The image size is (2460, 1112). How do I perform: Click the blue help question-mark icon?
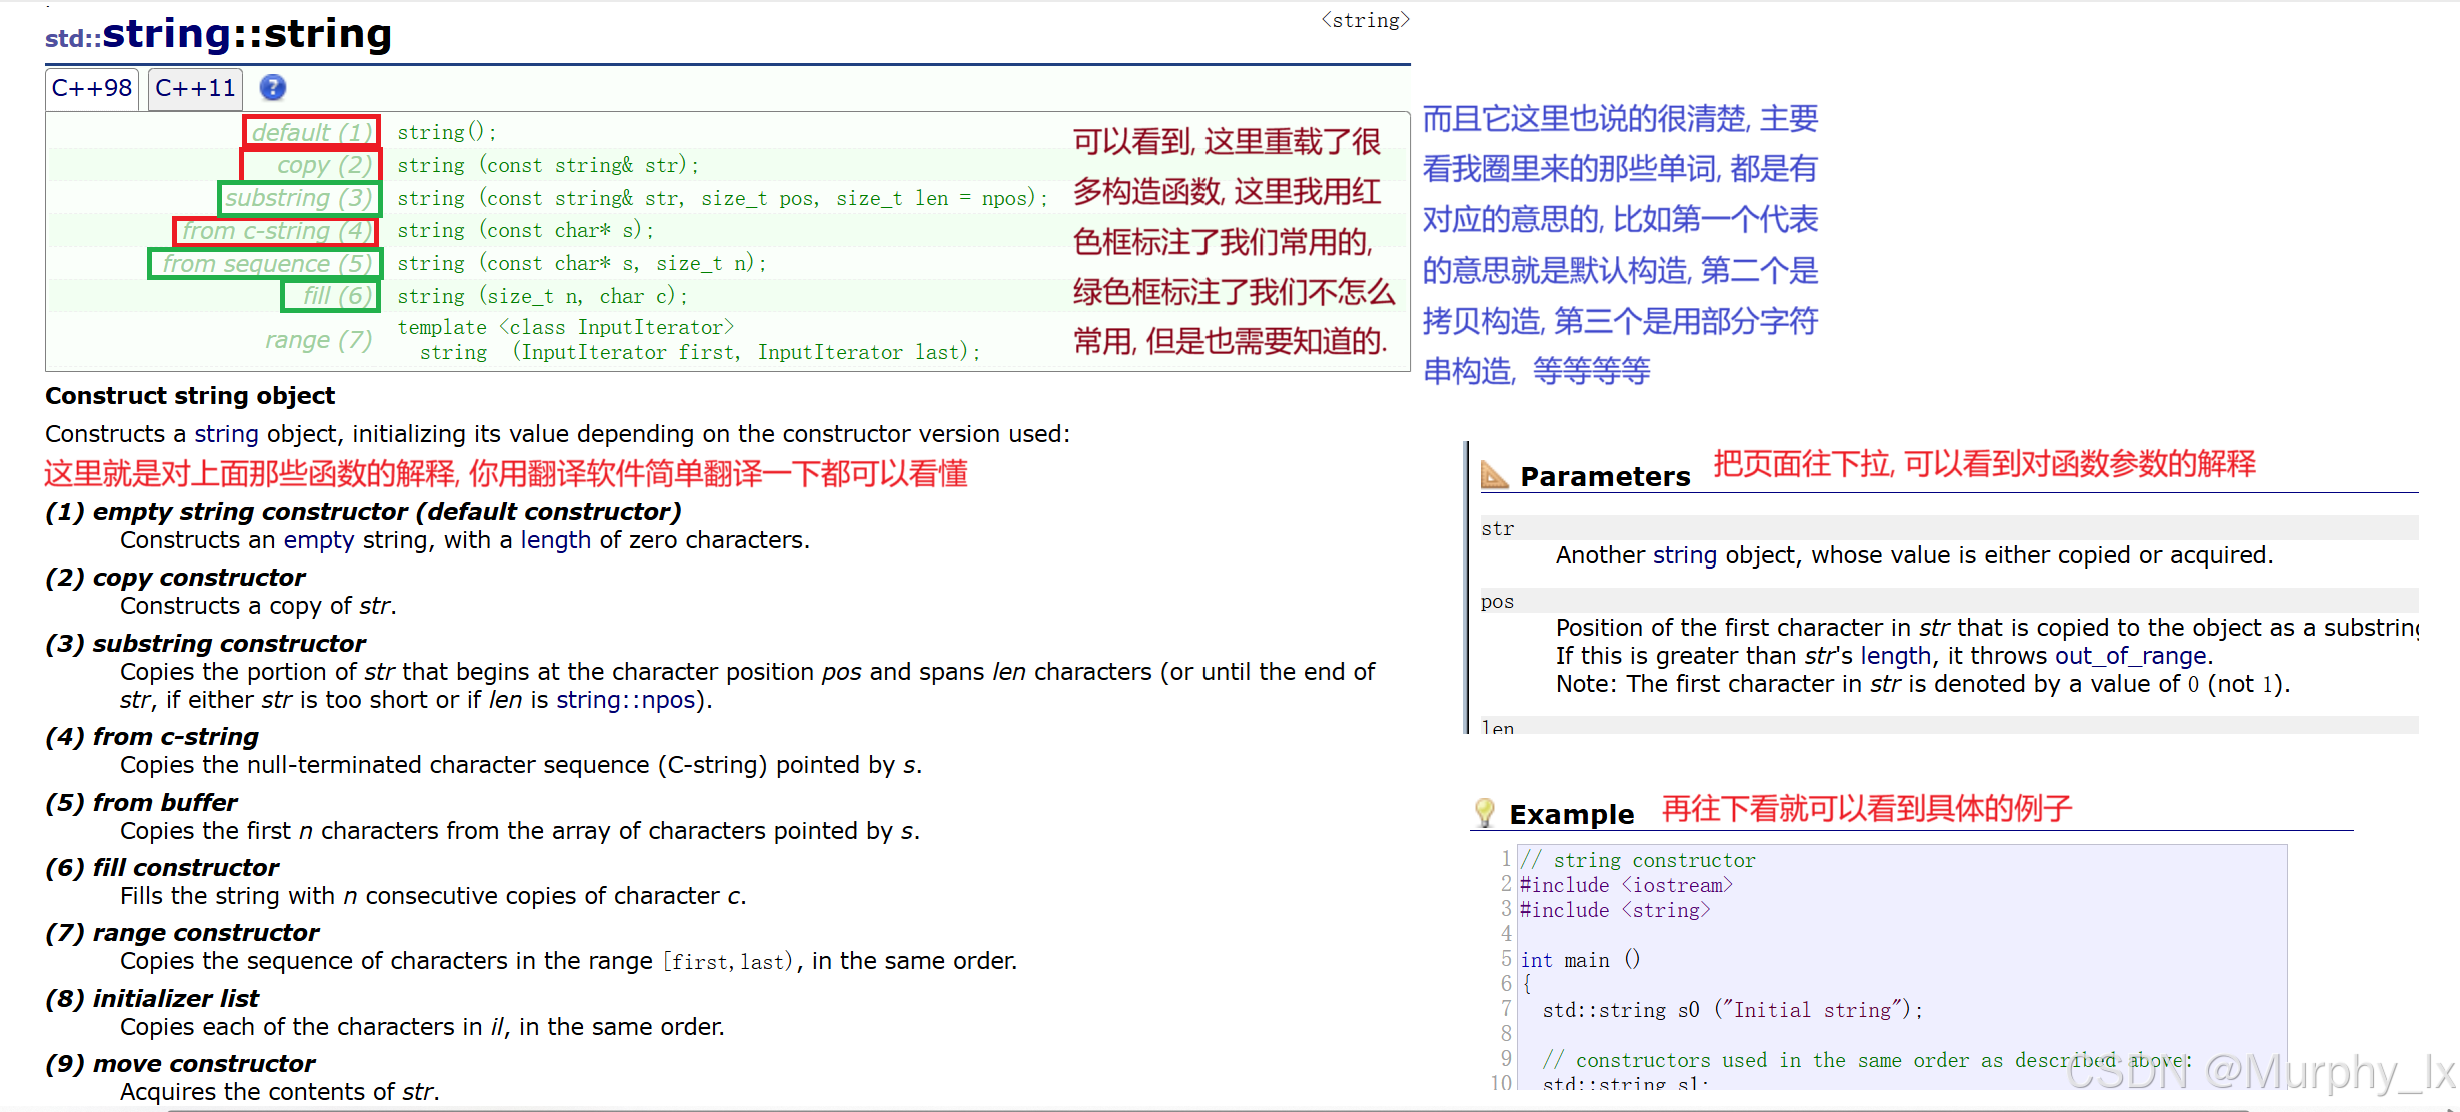(273, 88)
